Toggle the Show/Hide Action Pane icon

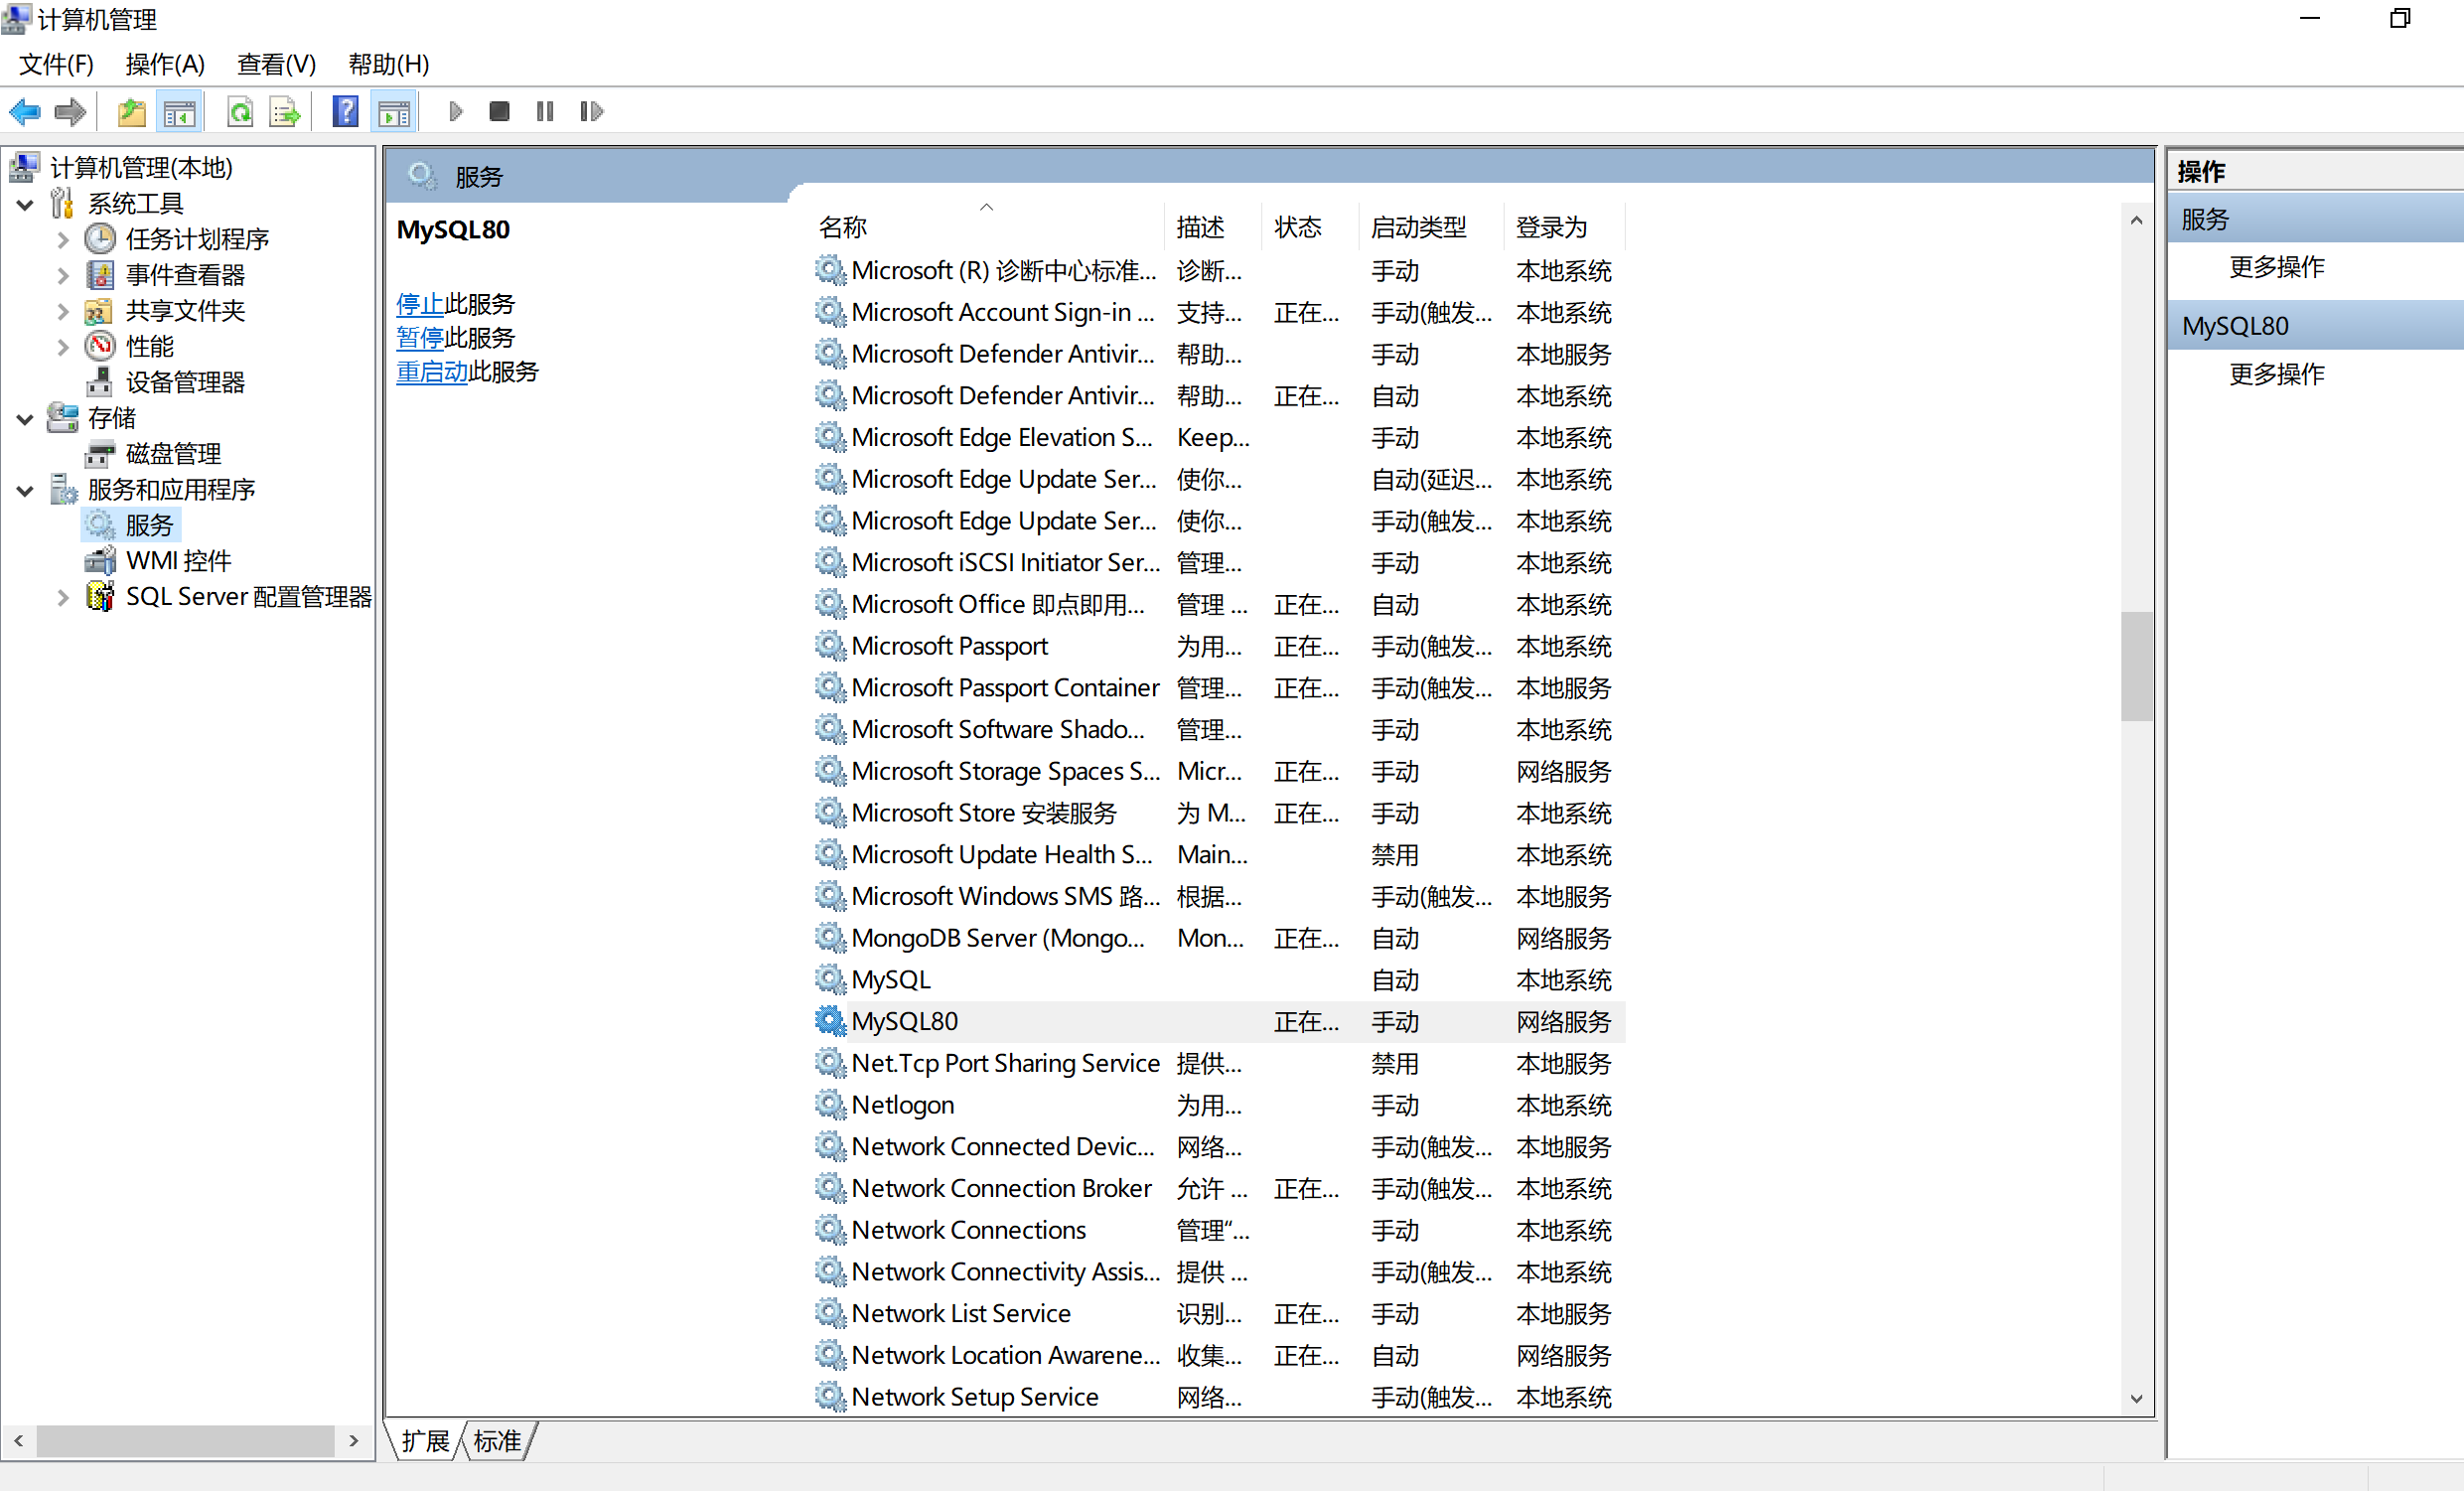(x=395, y=111)
